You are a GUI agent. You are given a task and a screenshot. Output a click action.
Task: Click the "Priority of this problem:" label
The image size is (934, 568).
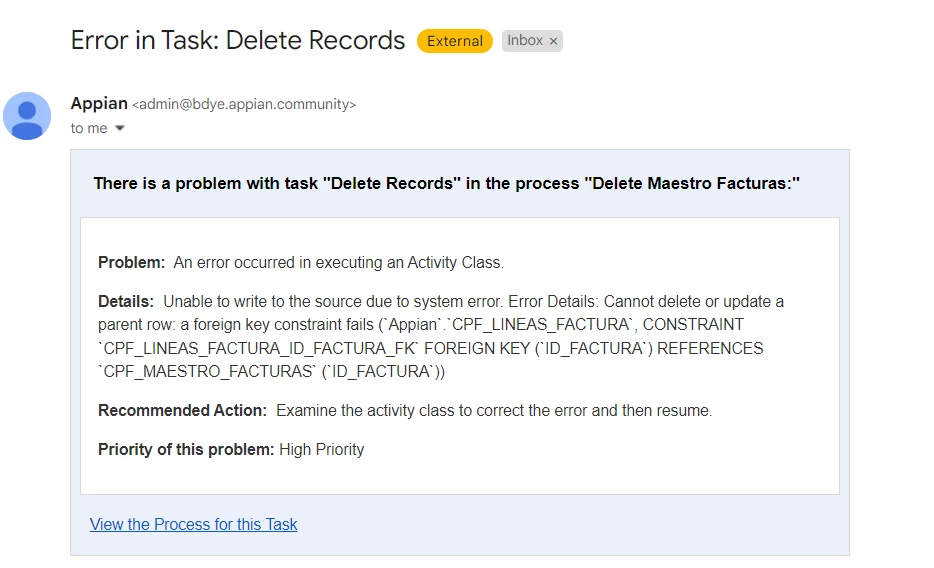[186, 449]
